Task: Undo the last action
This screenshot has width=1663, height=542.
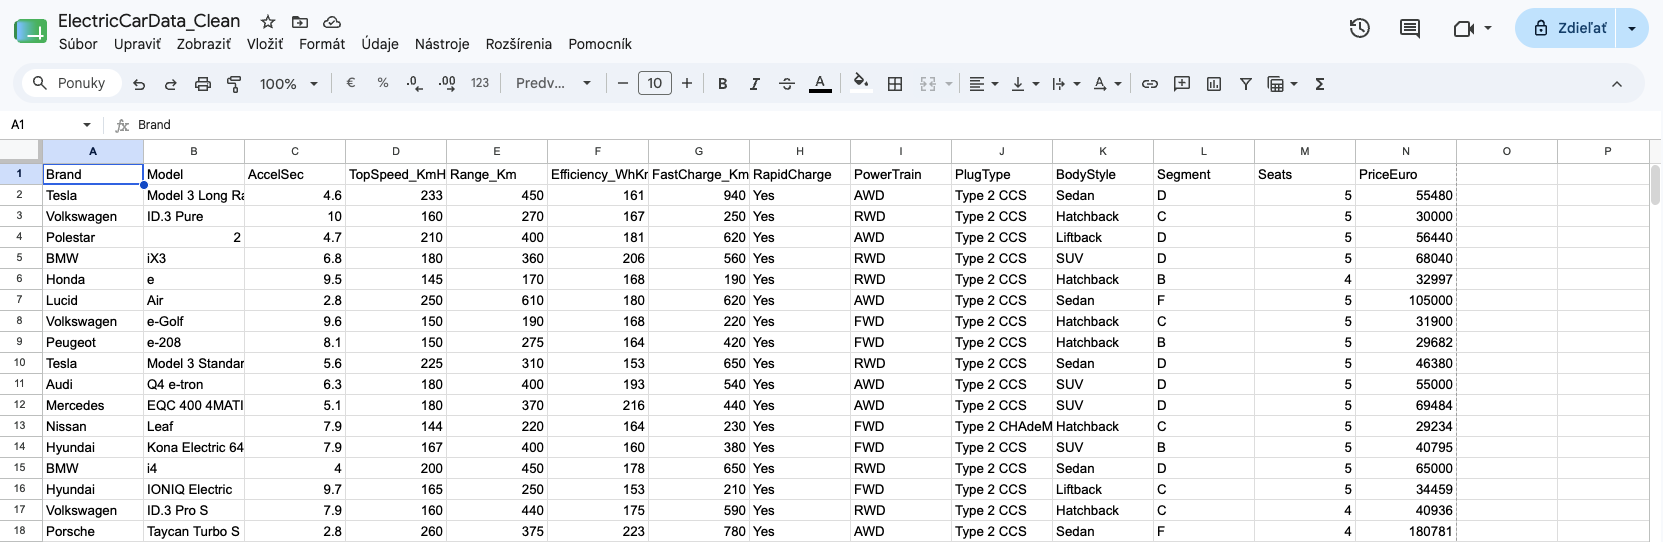Action: pos(139,84)
